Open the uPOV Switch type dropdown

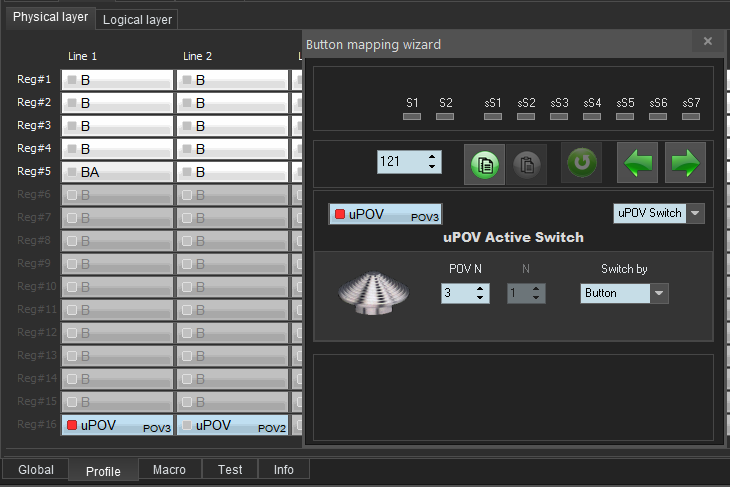click(696, 213)
